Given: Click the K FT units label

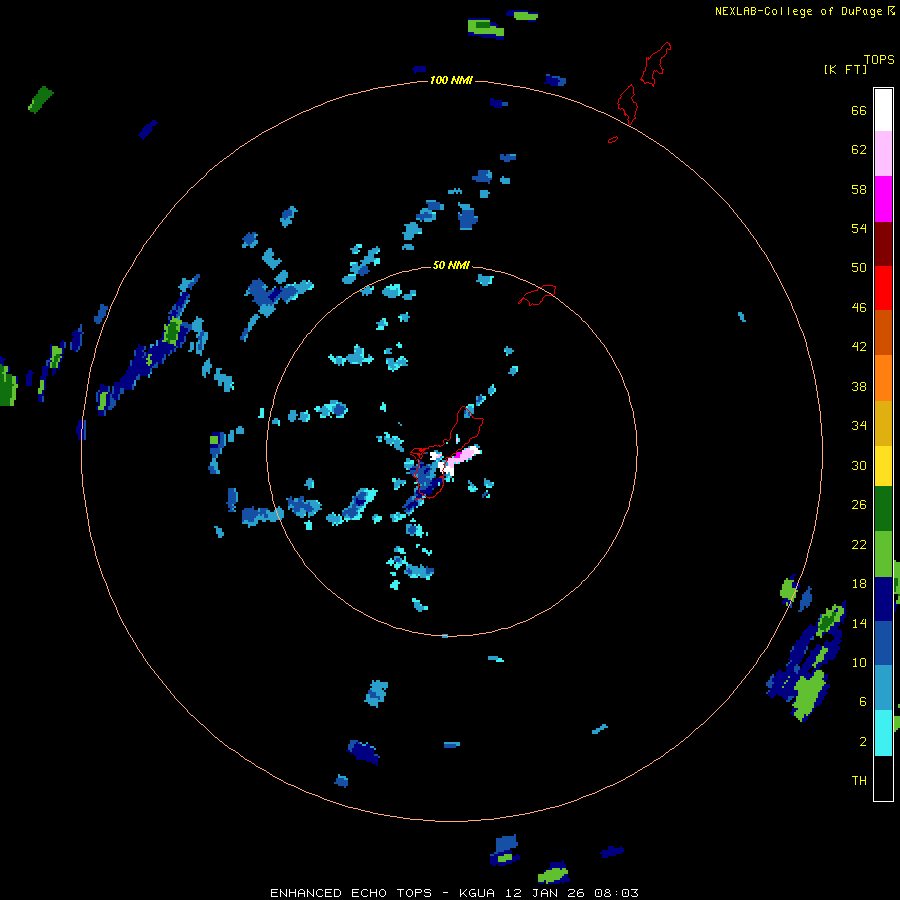Looking at the screenshot, I should click(845, 70).
